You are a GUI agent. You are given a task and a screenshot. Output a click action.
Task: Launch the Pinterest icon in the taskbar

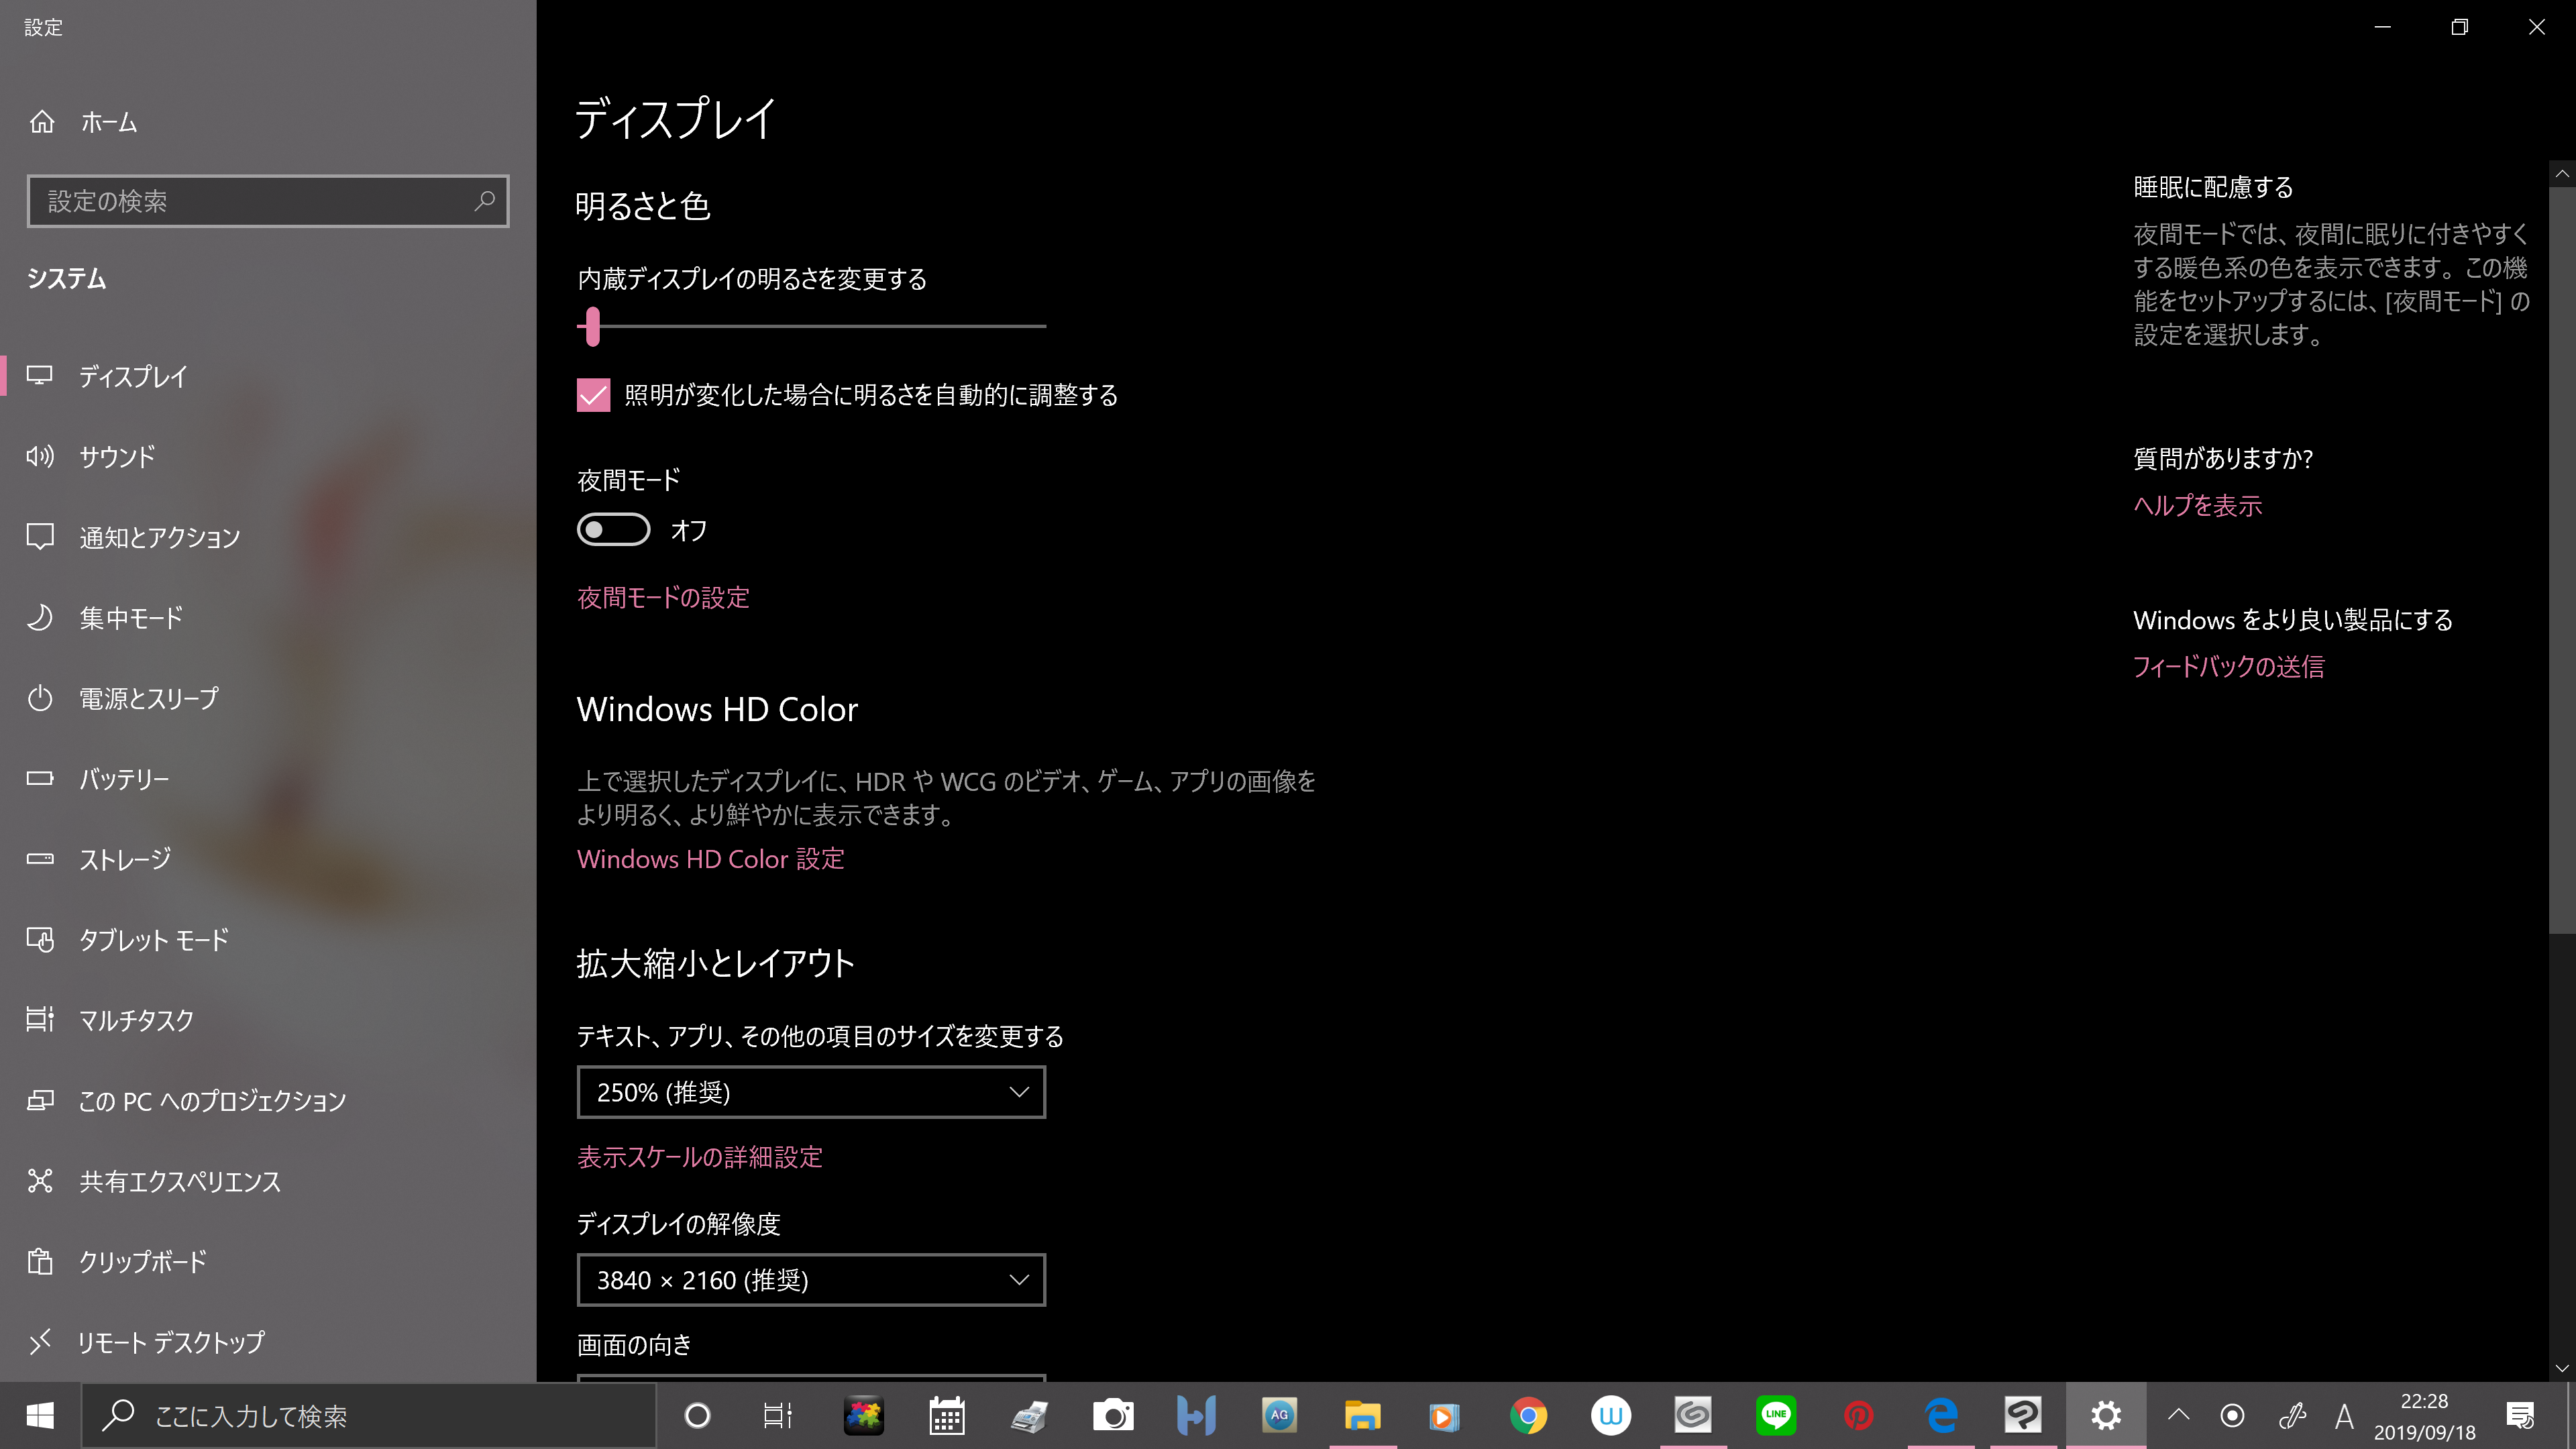click(1858, 1415)
